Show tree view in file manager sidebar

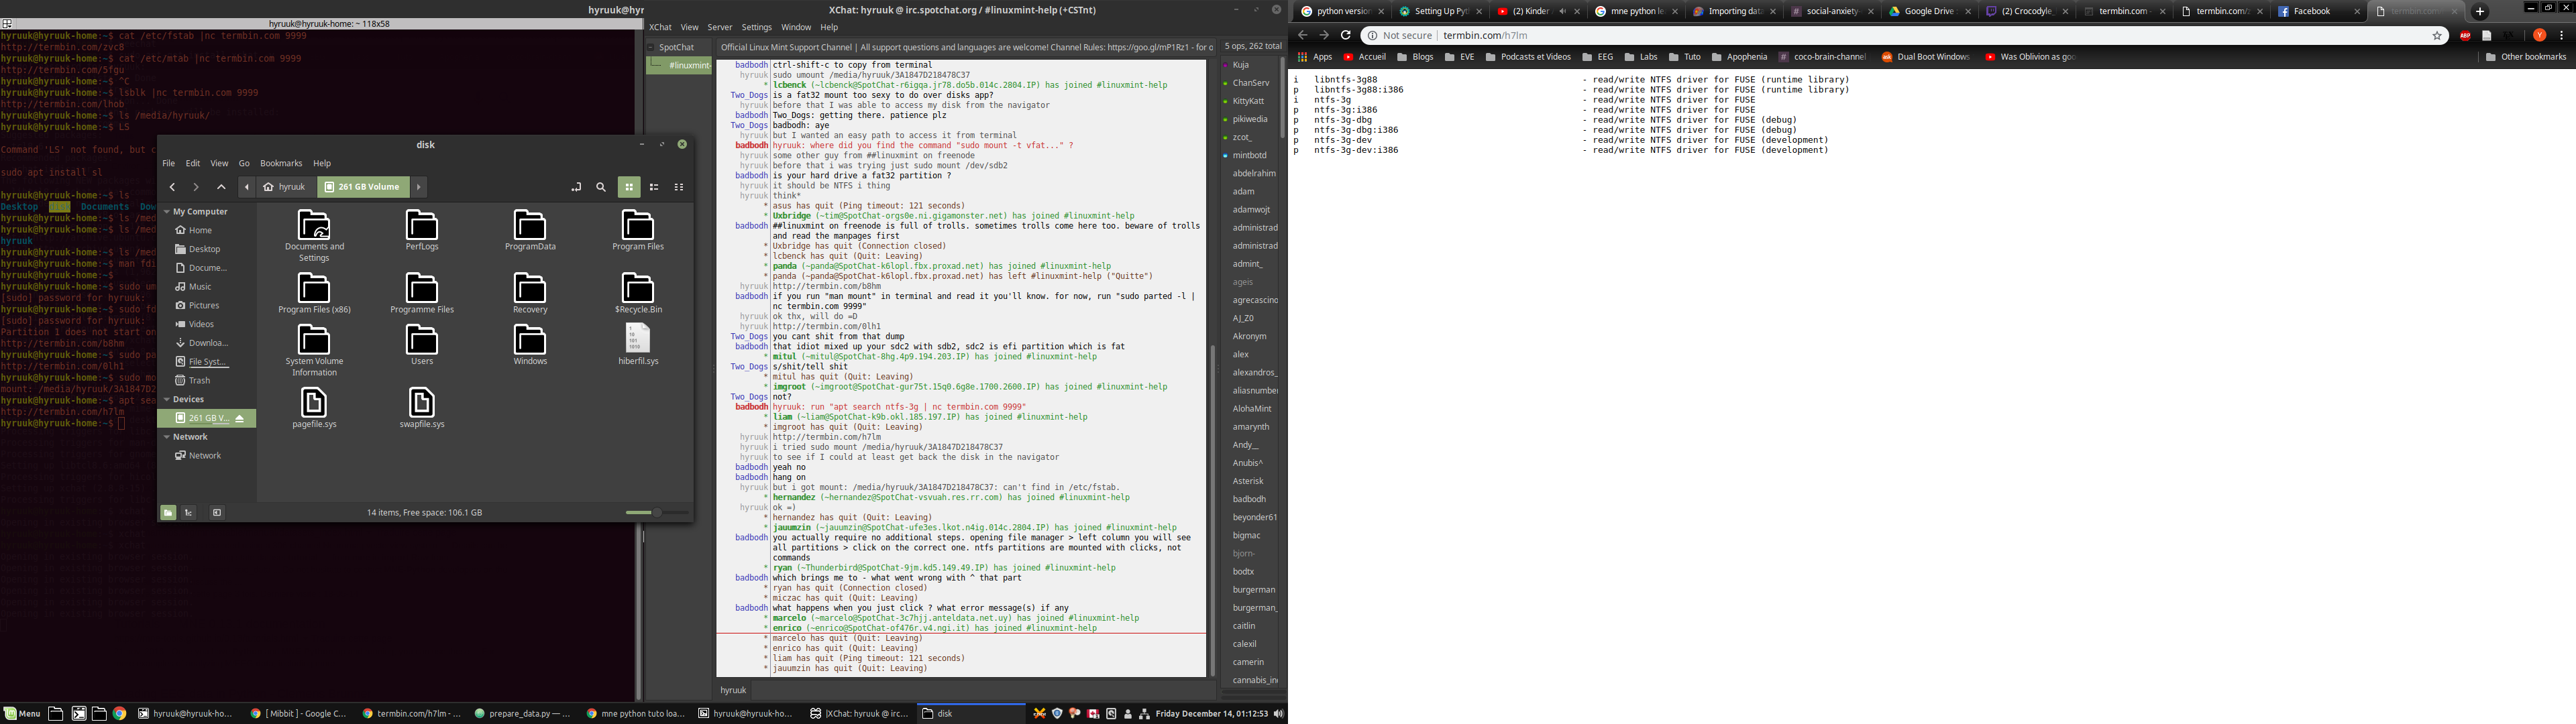coord(188,512)
